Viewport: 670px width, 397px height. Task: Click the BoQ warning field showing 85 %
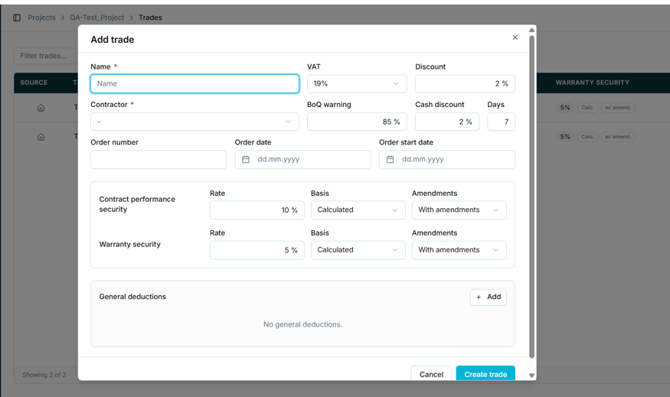pyautogui.click(x=357, y=121)
